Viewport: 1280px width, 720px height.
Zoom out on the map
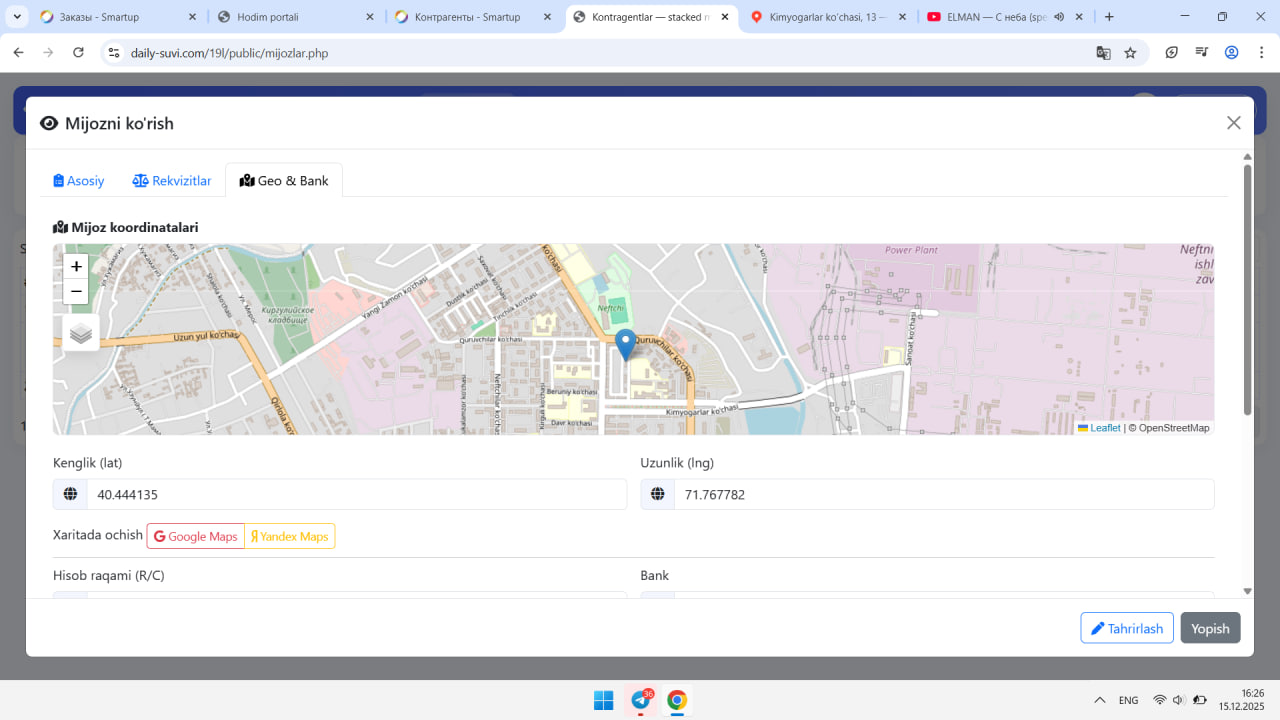(x=76, y=292)
